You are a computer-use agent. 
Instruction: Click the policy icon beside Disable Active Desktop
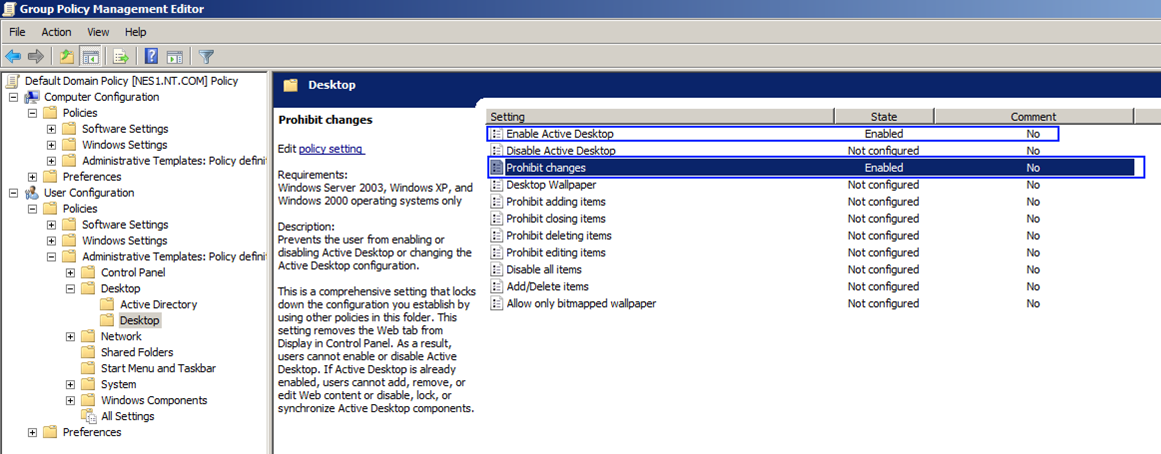(x=498, y=151)
